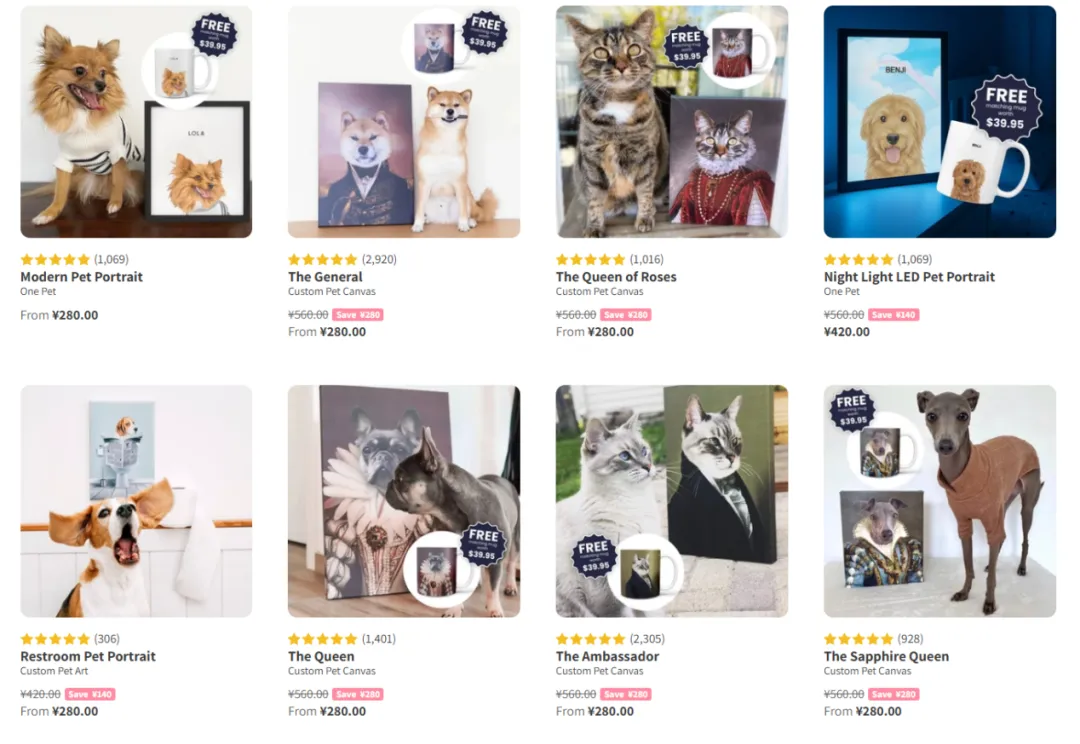The image size is (1080, 744).
Task: Click The Sapphire Queen product title
Action: (886, 657)
